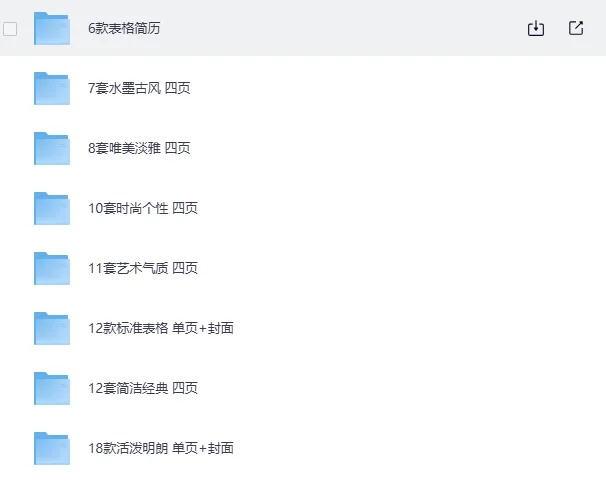Screen dimensions: 606x490
Task: Click the 18款活泼明朗 单页+封面 folder icon
Action: coord(51,448)
